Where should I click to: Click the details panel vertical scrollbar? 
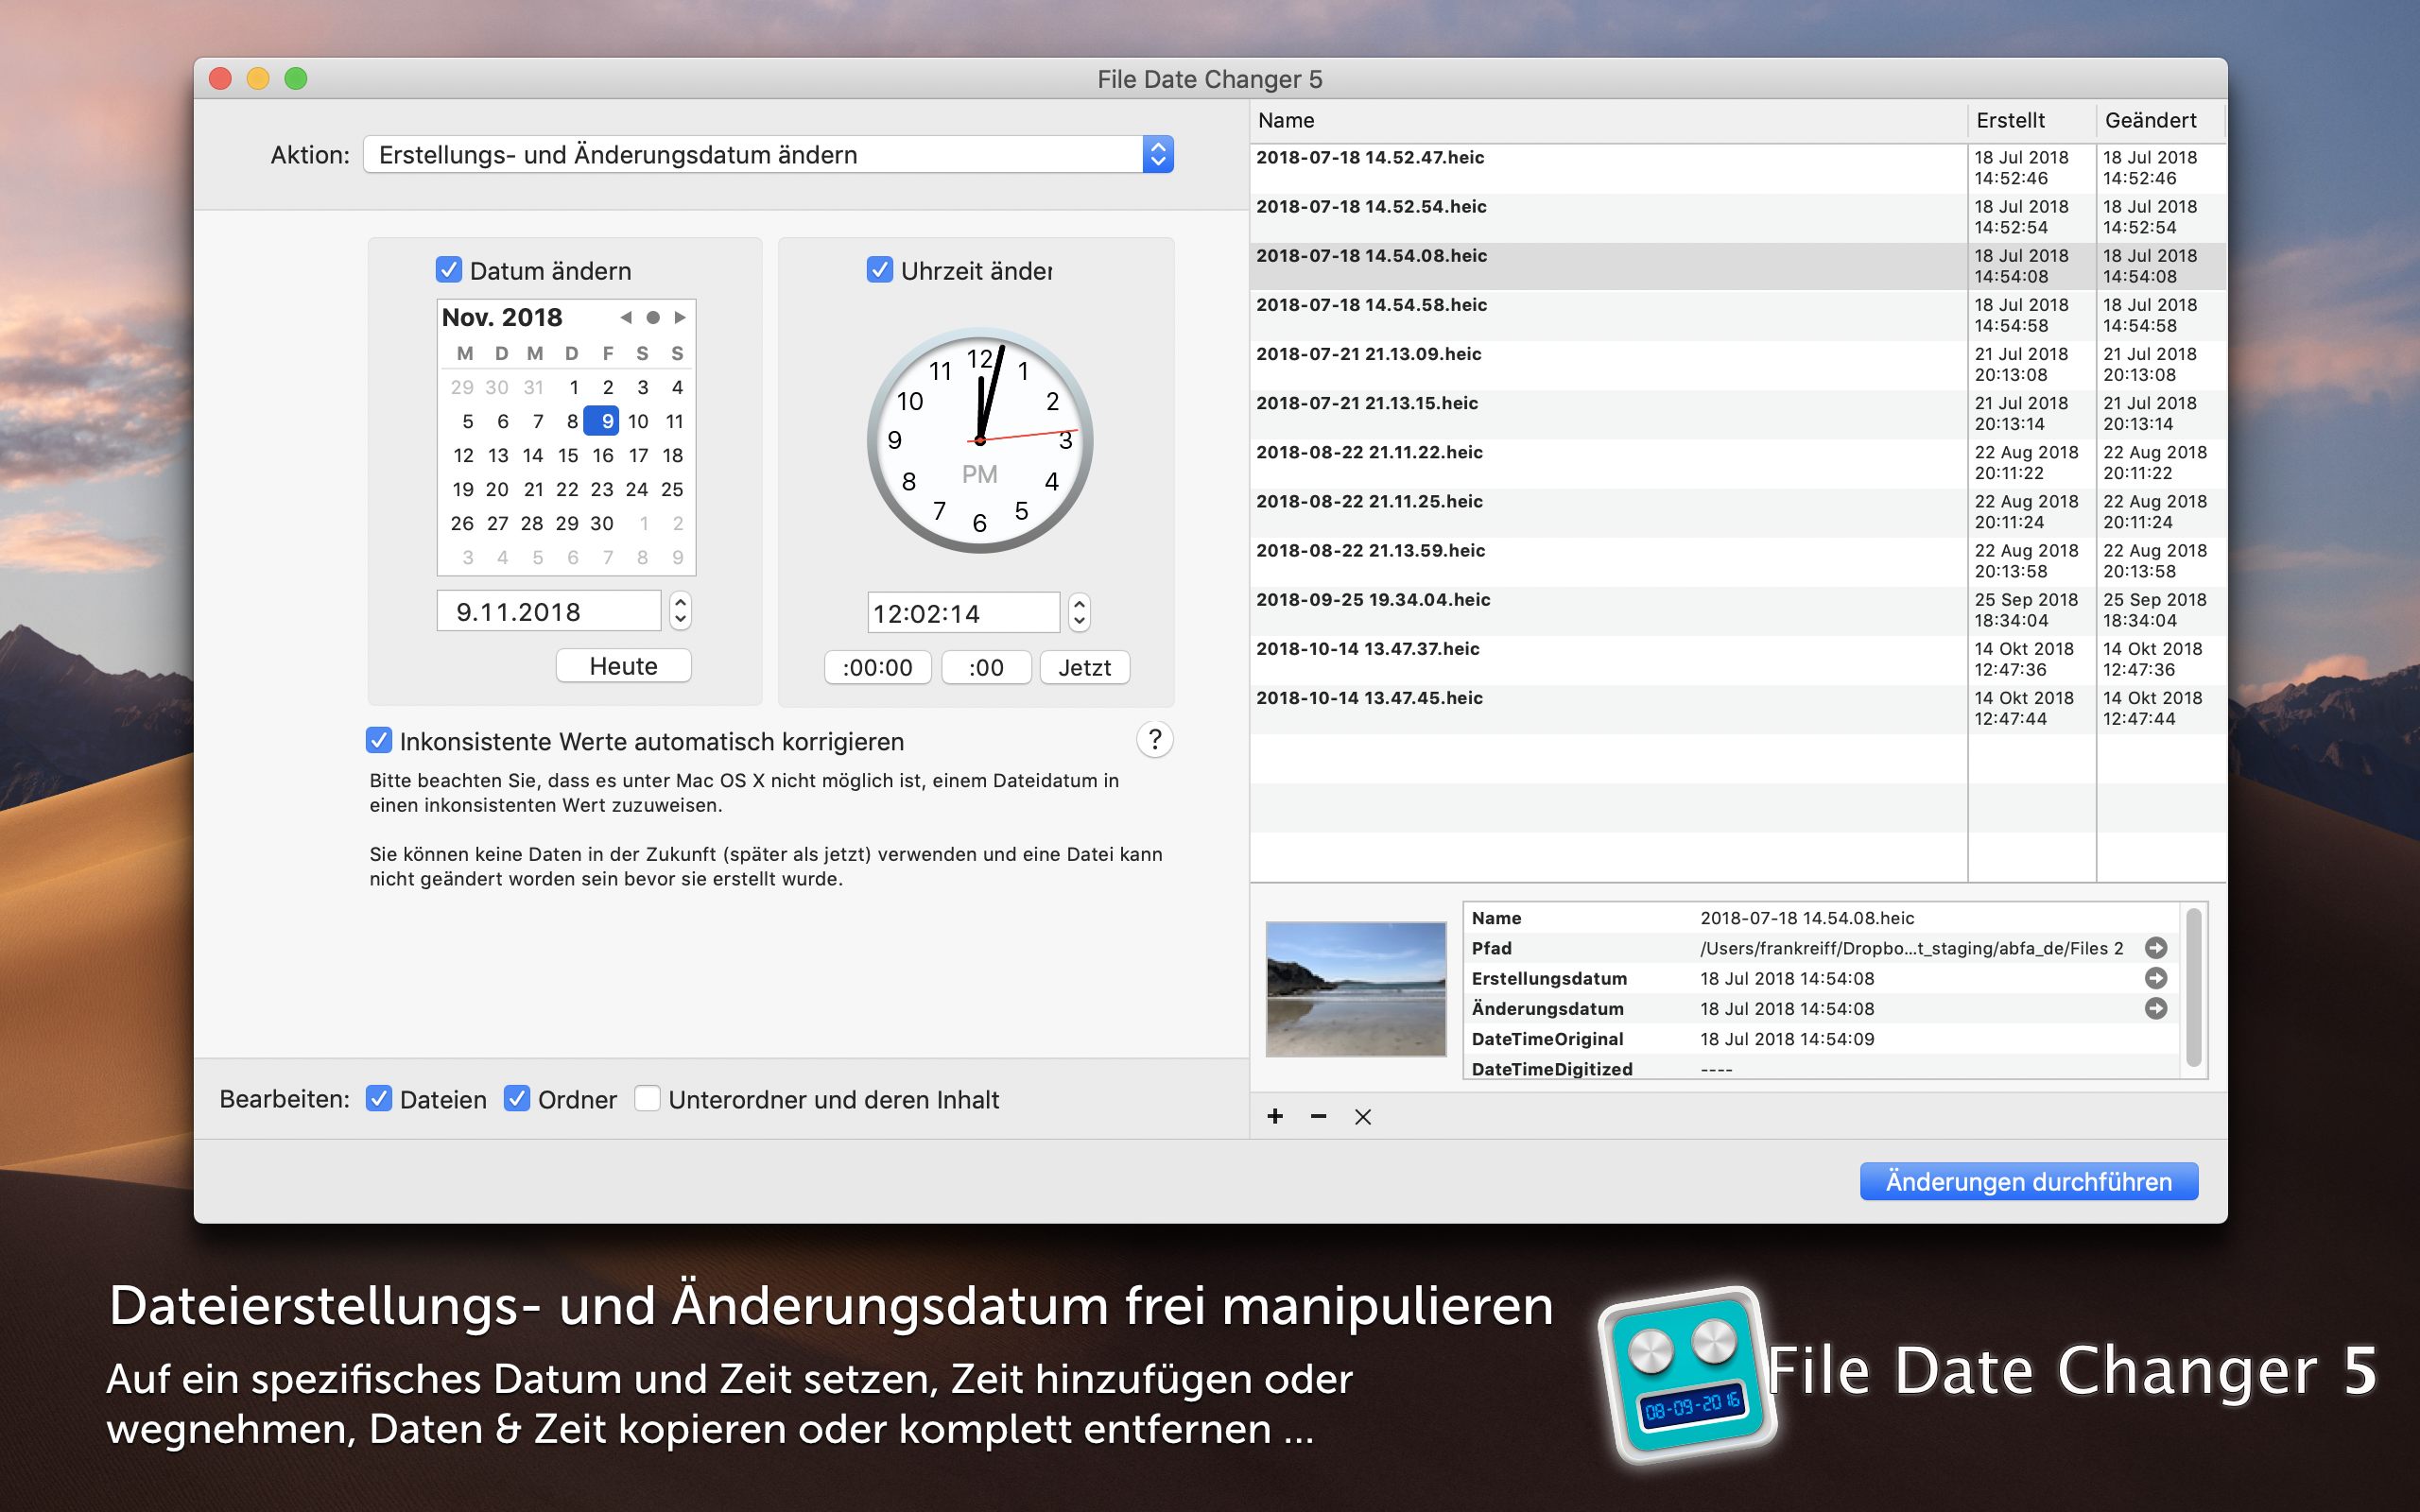point(2194,987)
